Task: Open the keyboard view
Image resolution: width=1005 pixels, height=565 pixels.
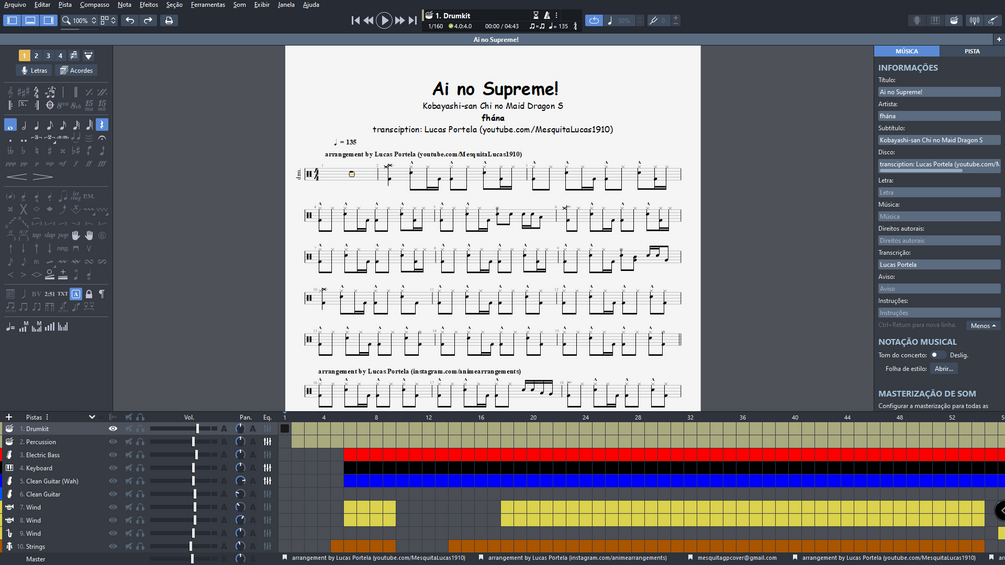Action: [x=935, y=20]
